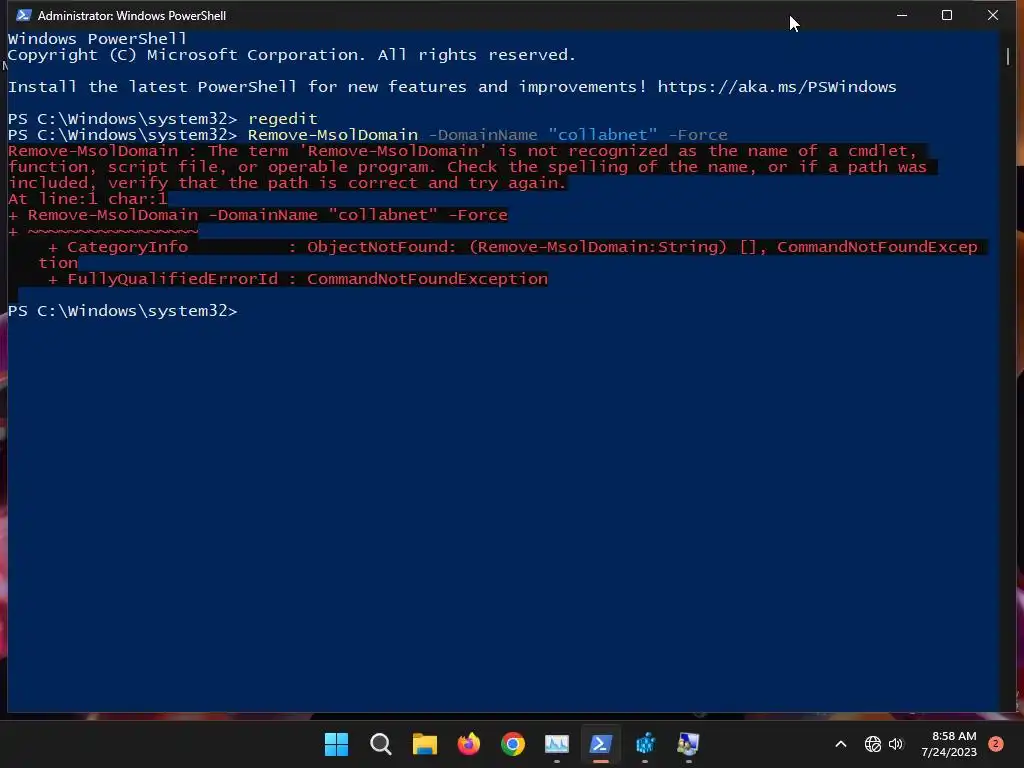Click 'FullyQualifiedErrorId' error label
Screen dimensions: 1024x768
172,279
